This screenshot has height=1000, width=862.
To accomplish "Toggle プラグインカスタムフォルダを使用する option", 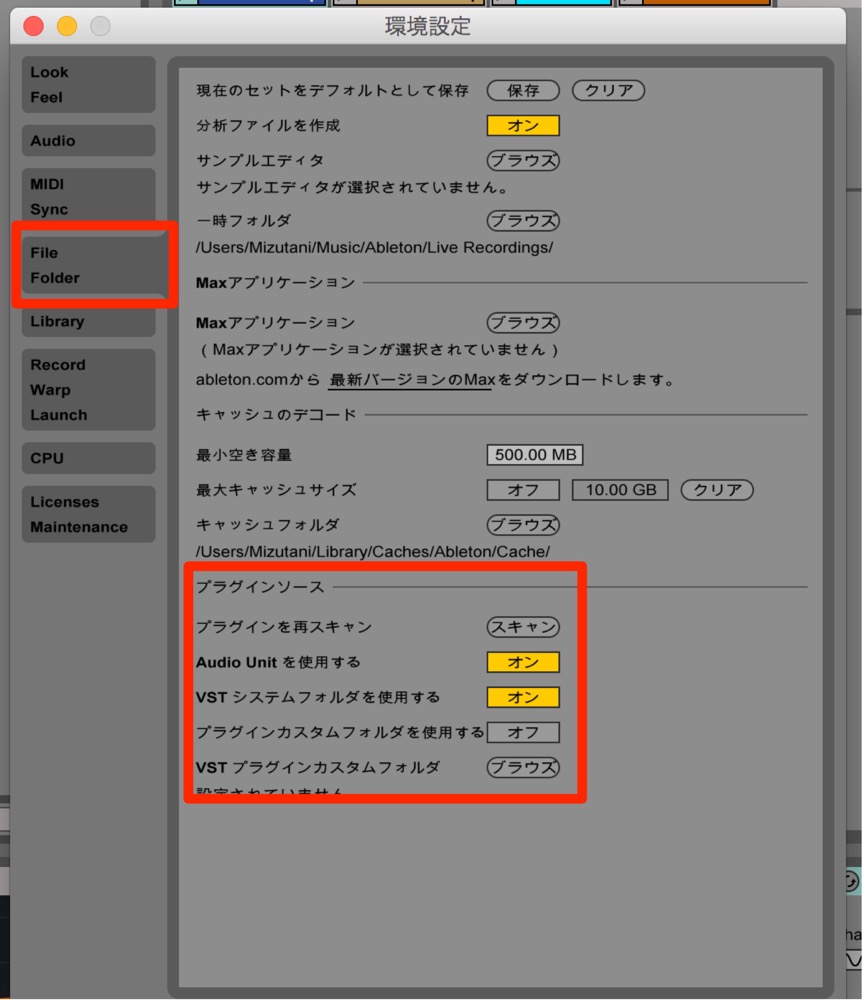I will tap(523, 732).
